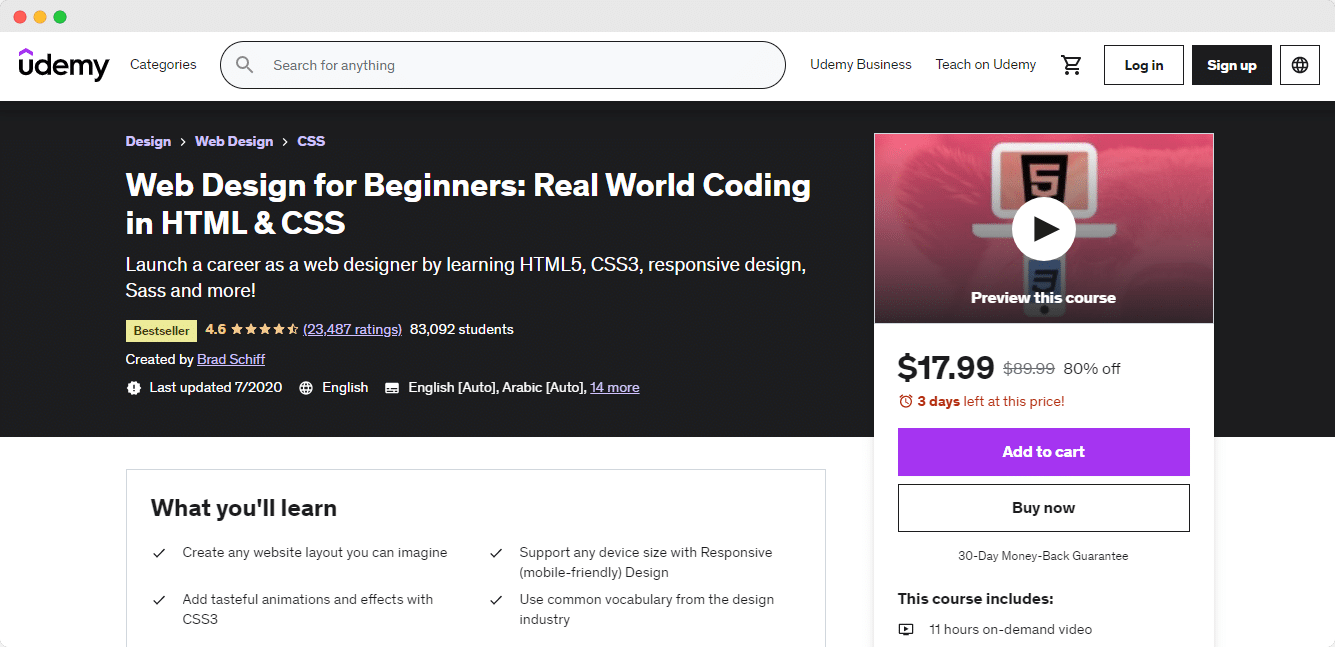Click the What you'll learn heading

[244, 508]
